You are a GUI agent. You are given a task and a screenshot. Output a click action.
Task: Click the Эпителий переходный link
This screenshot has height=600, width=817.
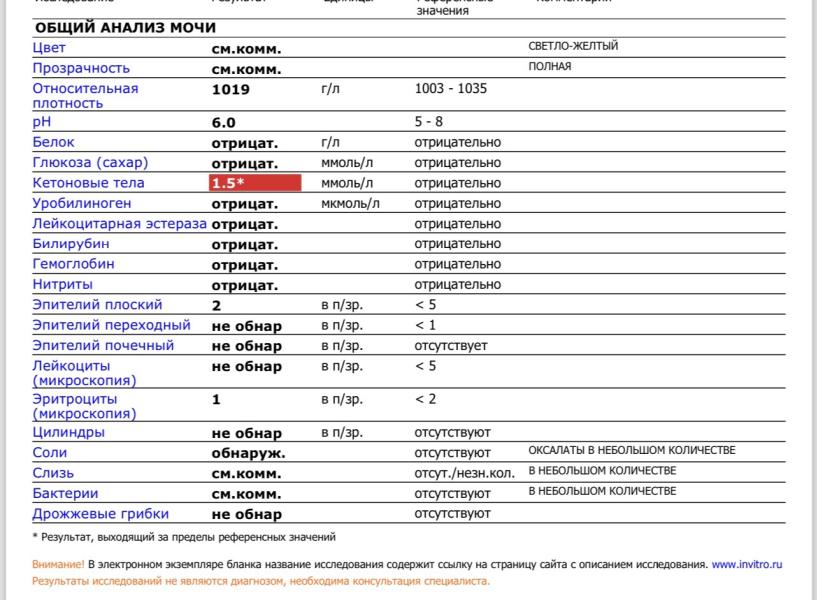pos(111,325)
